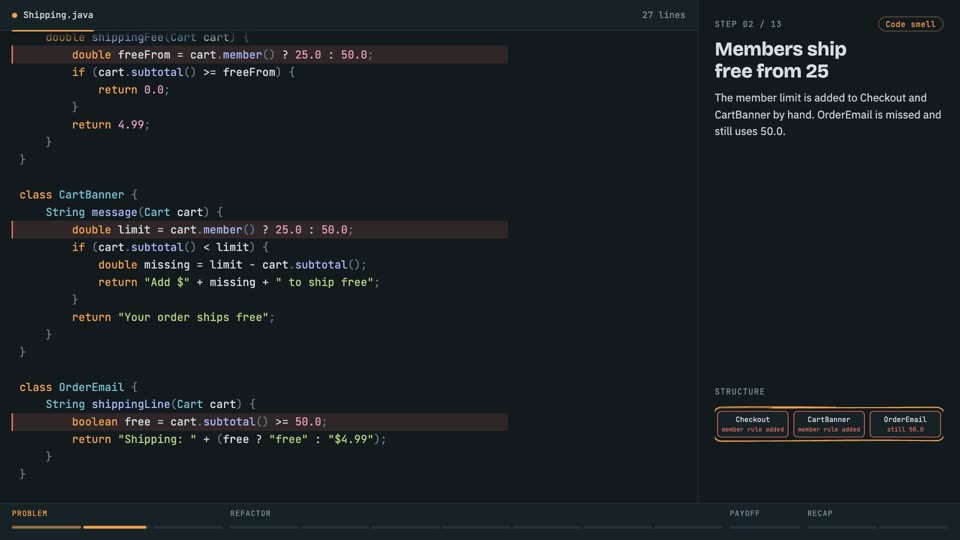Select the OrderEmail structure card

pyautogui.click(x=905, y=424)
